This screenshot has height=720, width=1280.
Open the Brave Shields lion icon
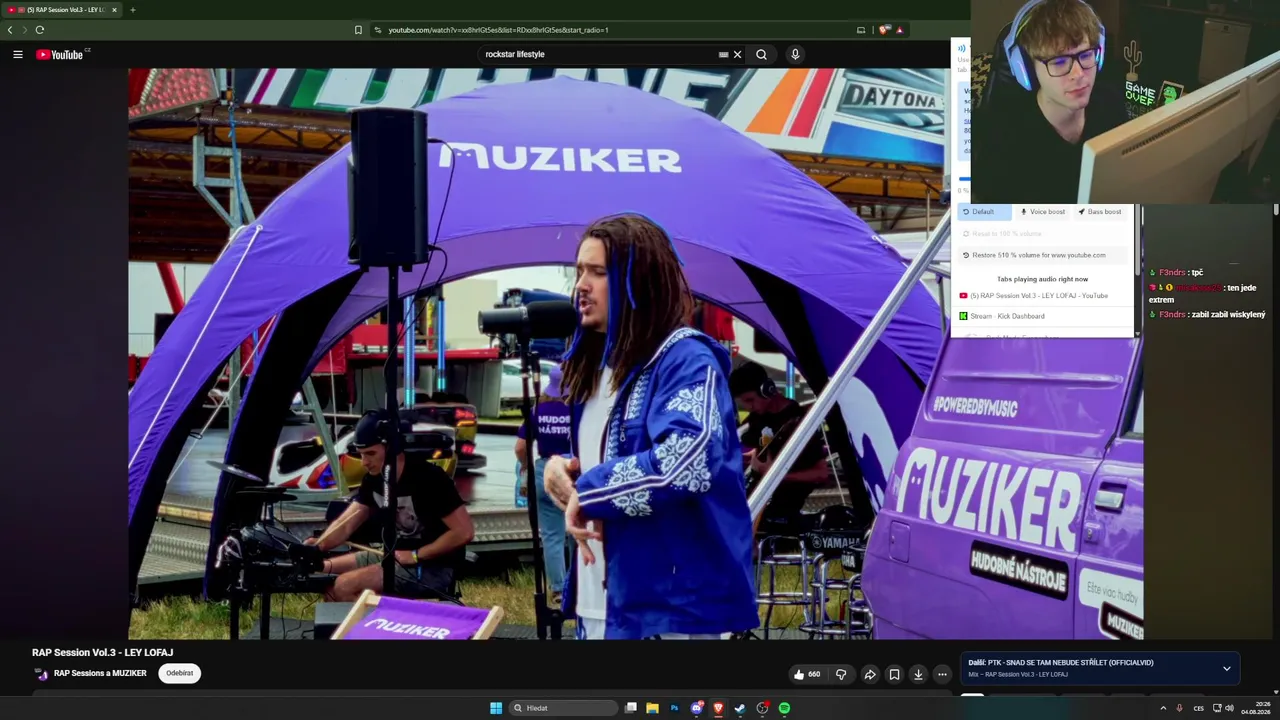[x=883, y=30]
